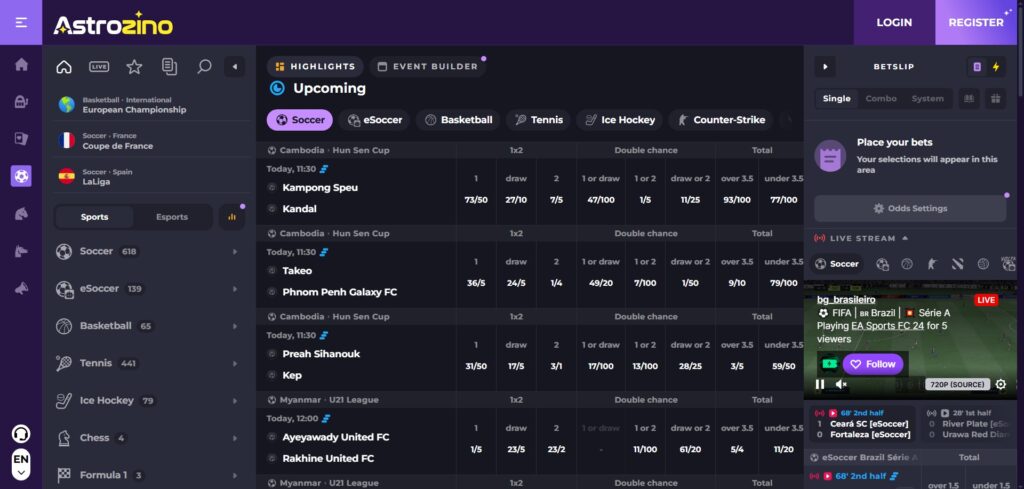Click the quick bet lightning icon

995,67
